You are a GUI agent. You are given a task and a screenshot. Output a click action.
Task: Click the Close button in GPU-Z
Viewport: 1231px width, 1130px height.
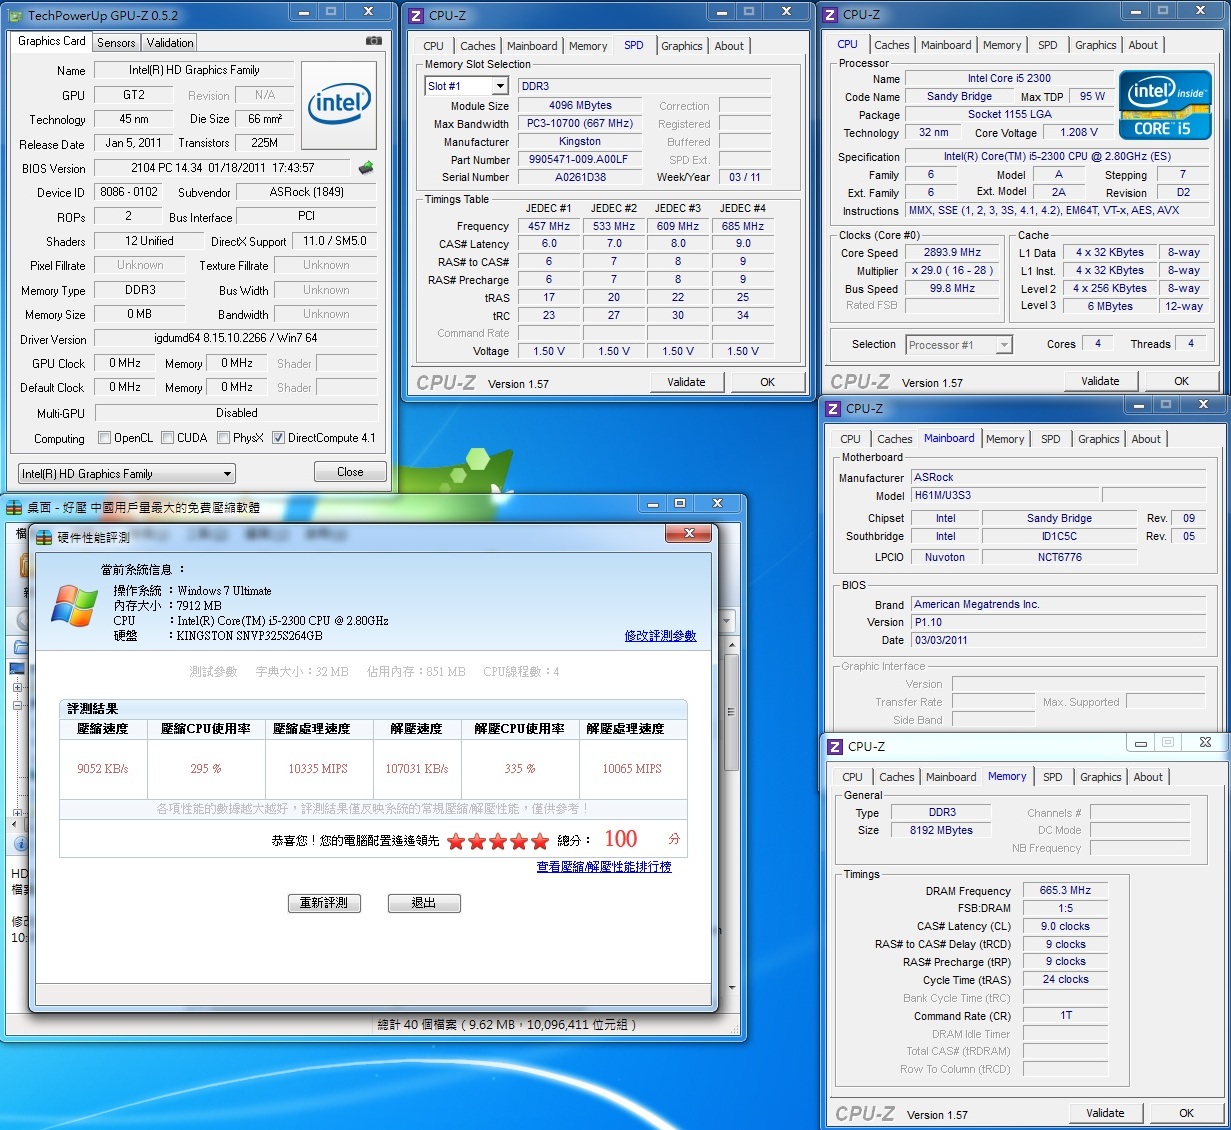(350, 472)
